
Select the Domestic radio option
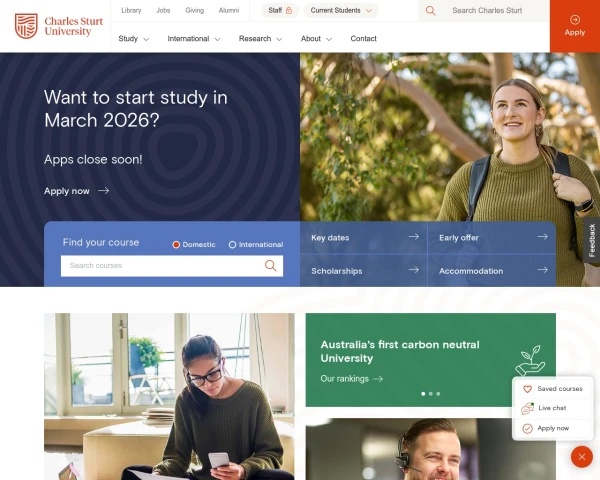[x=176, y=245]
